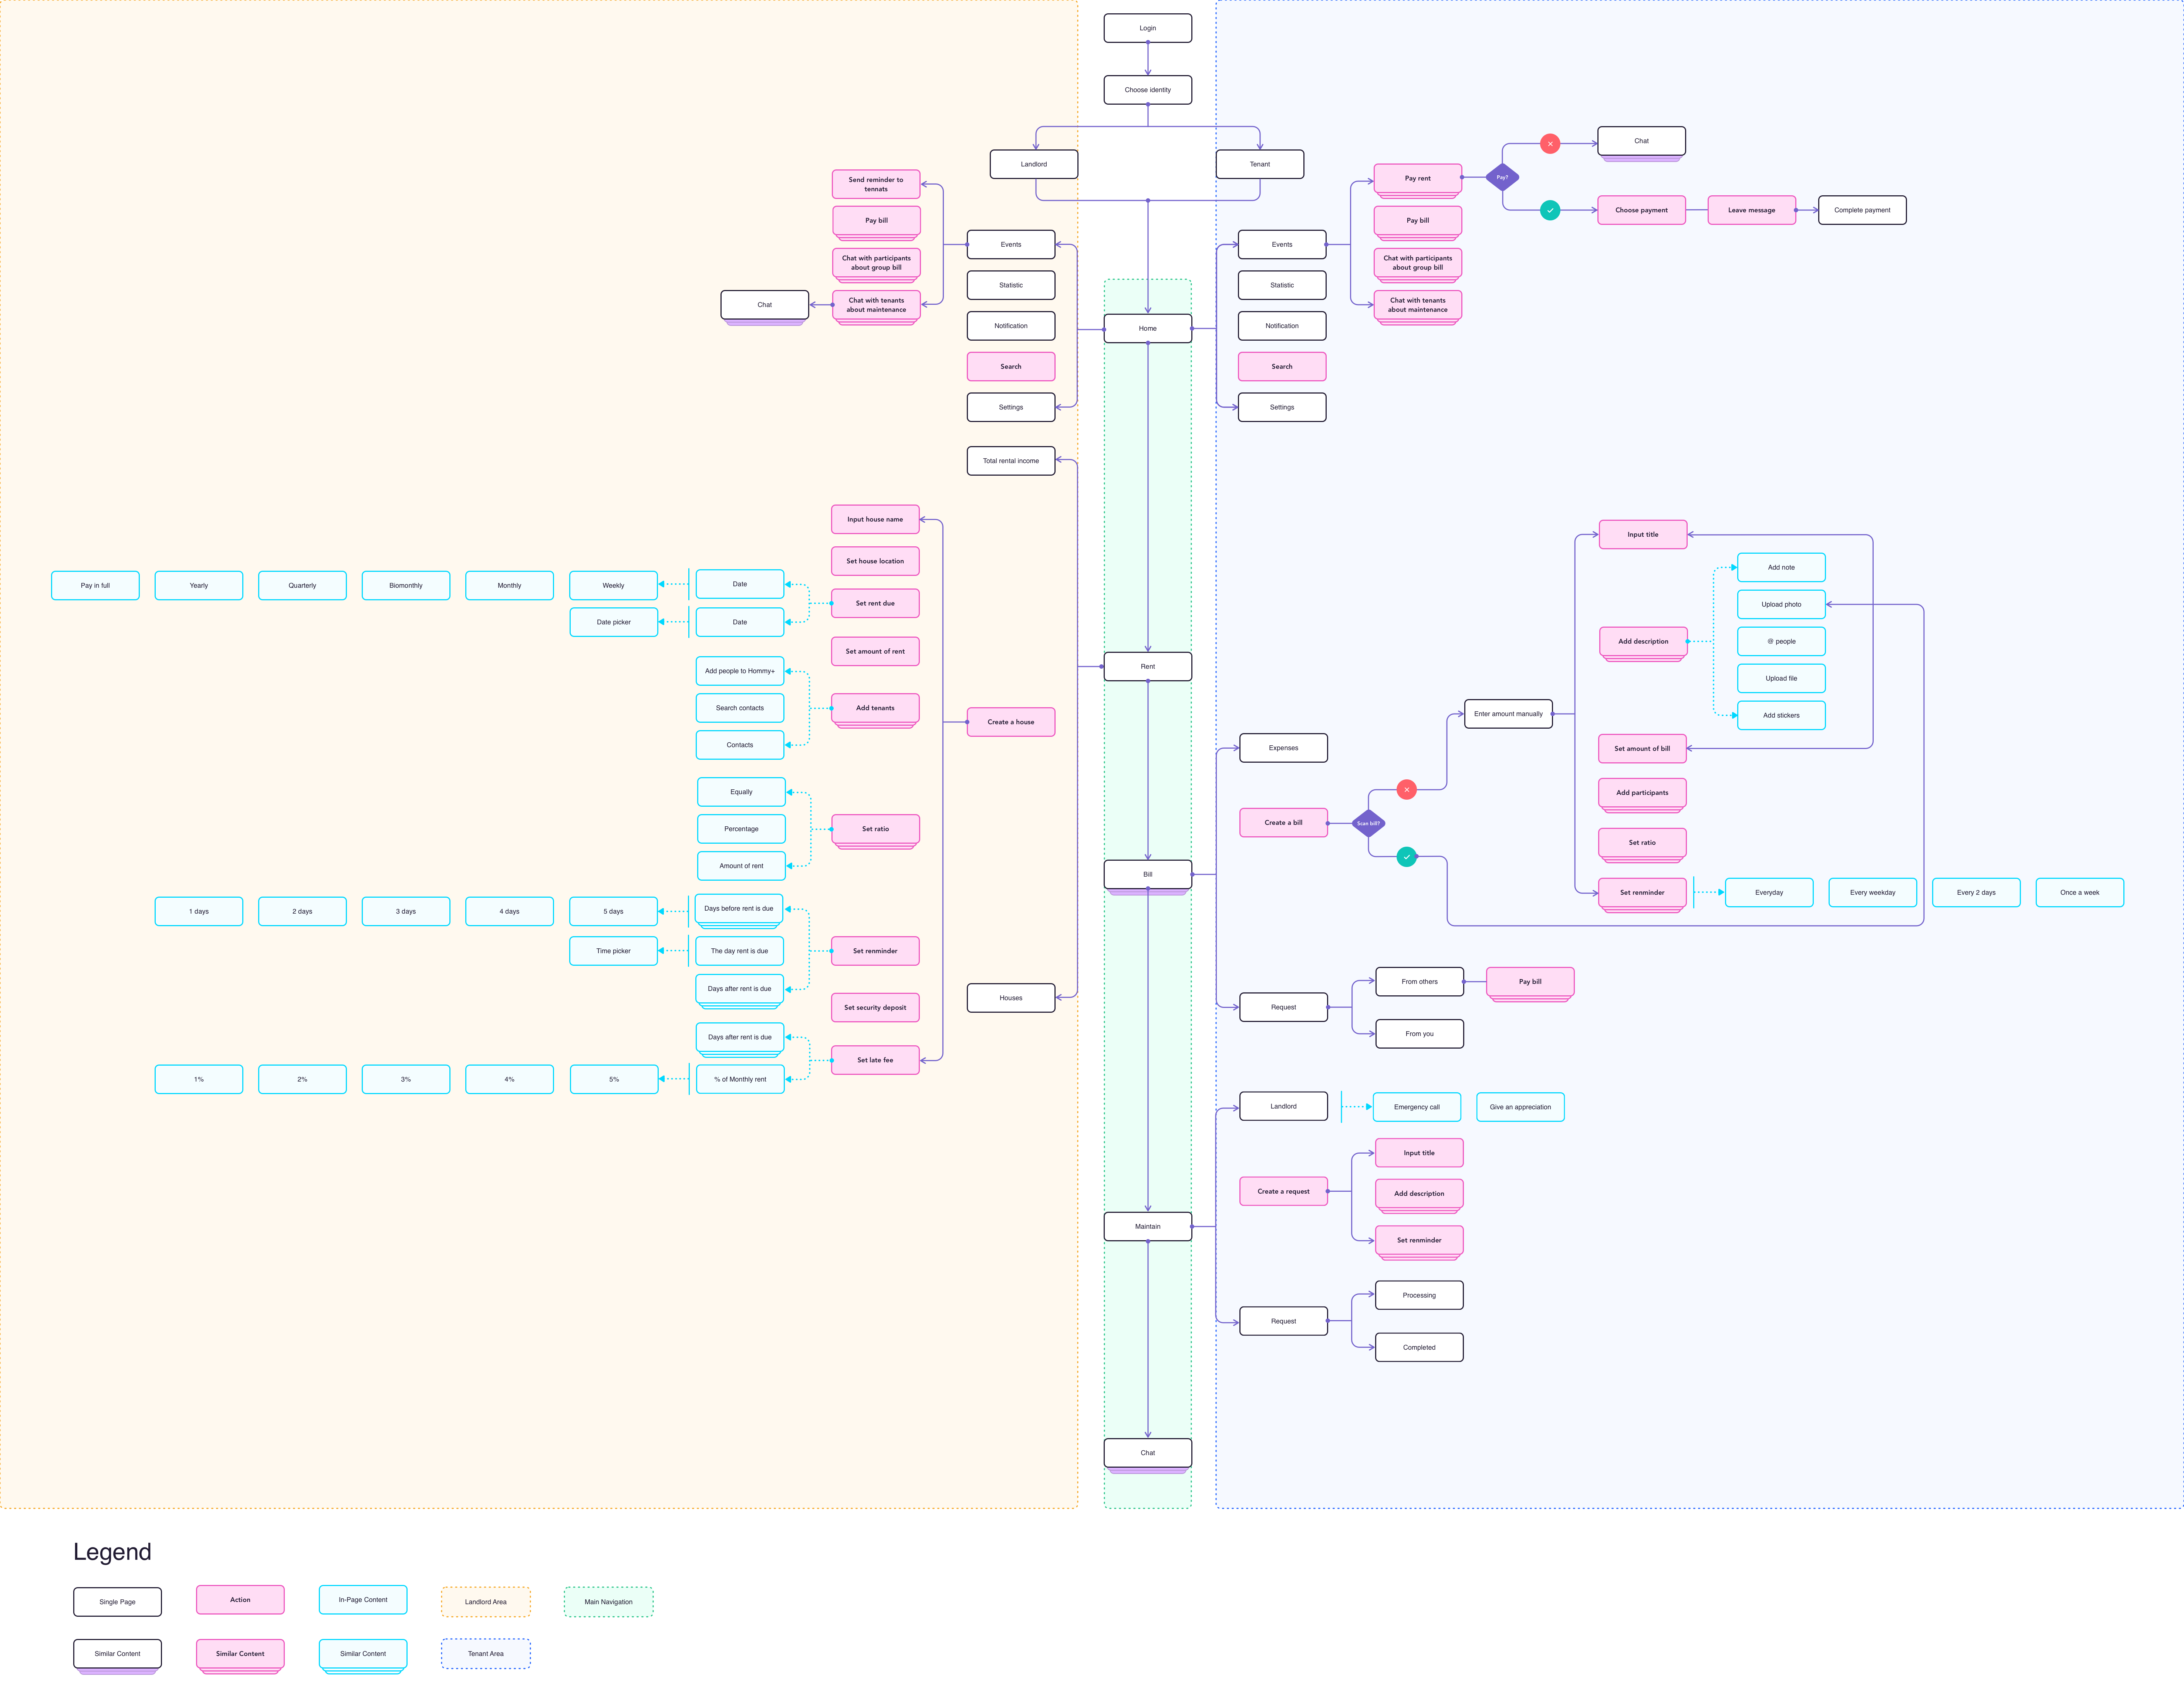This screenshot has width=2184, height=1707.
Task: Select the Equally ratio option
Action: pos(741,792)
